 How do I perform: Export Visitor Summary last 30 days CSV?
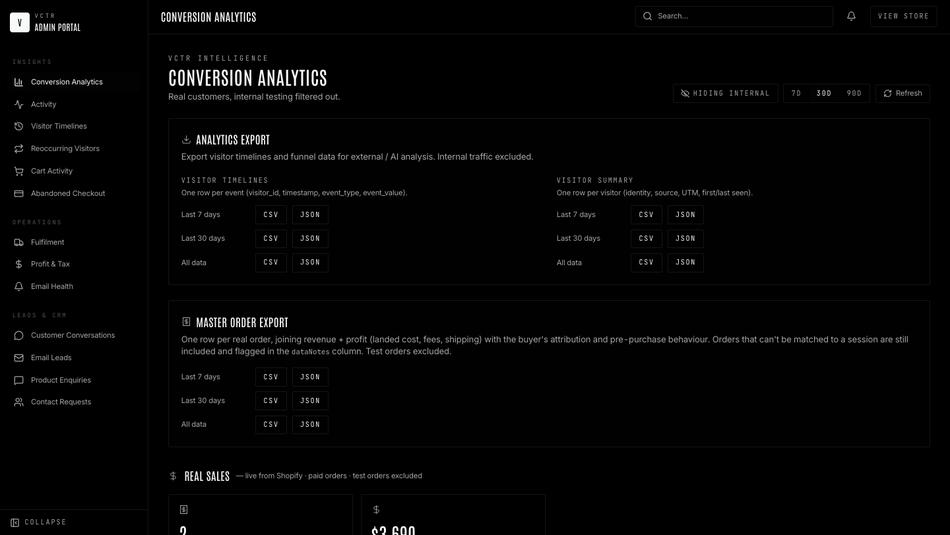(x=646, y=238)
